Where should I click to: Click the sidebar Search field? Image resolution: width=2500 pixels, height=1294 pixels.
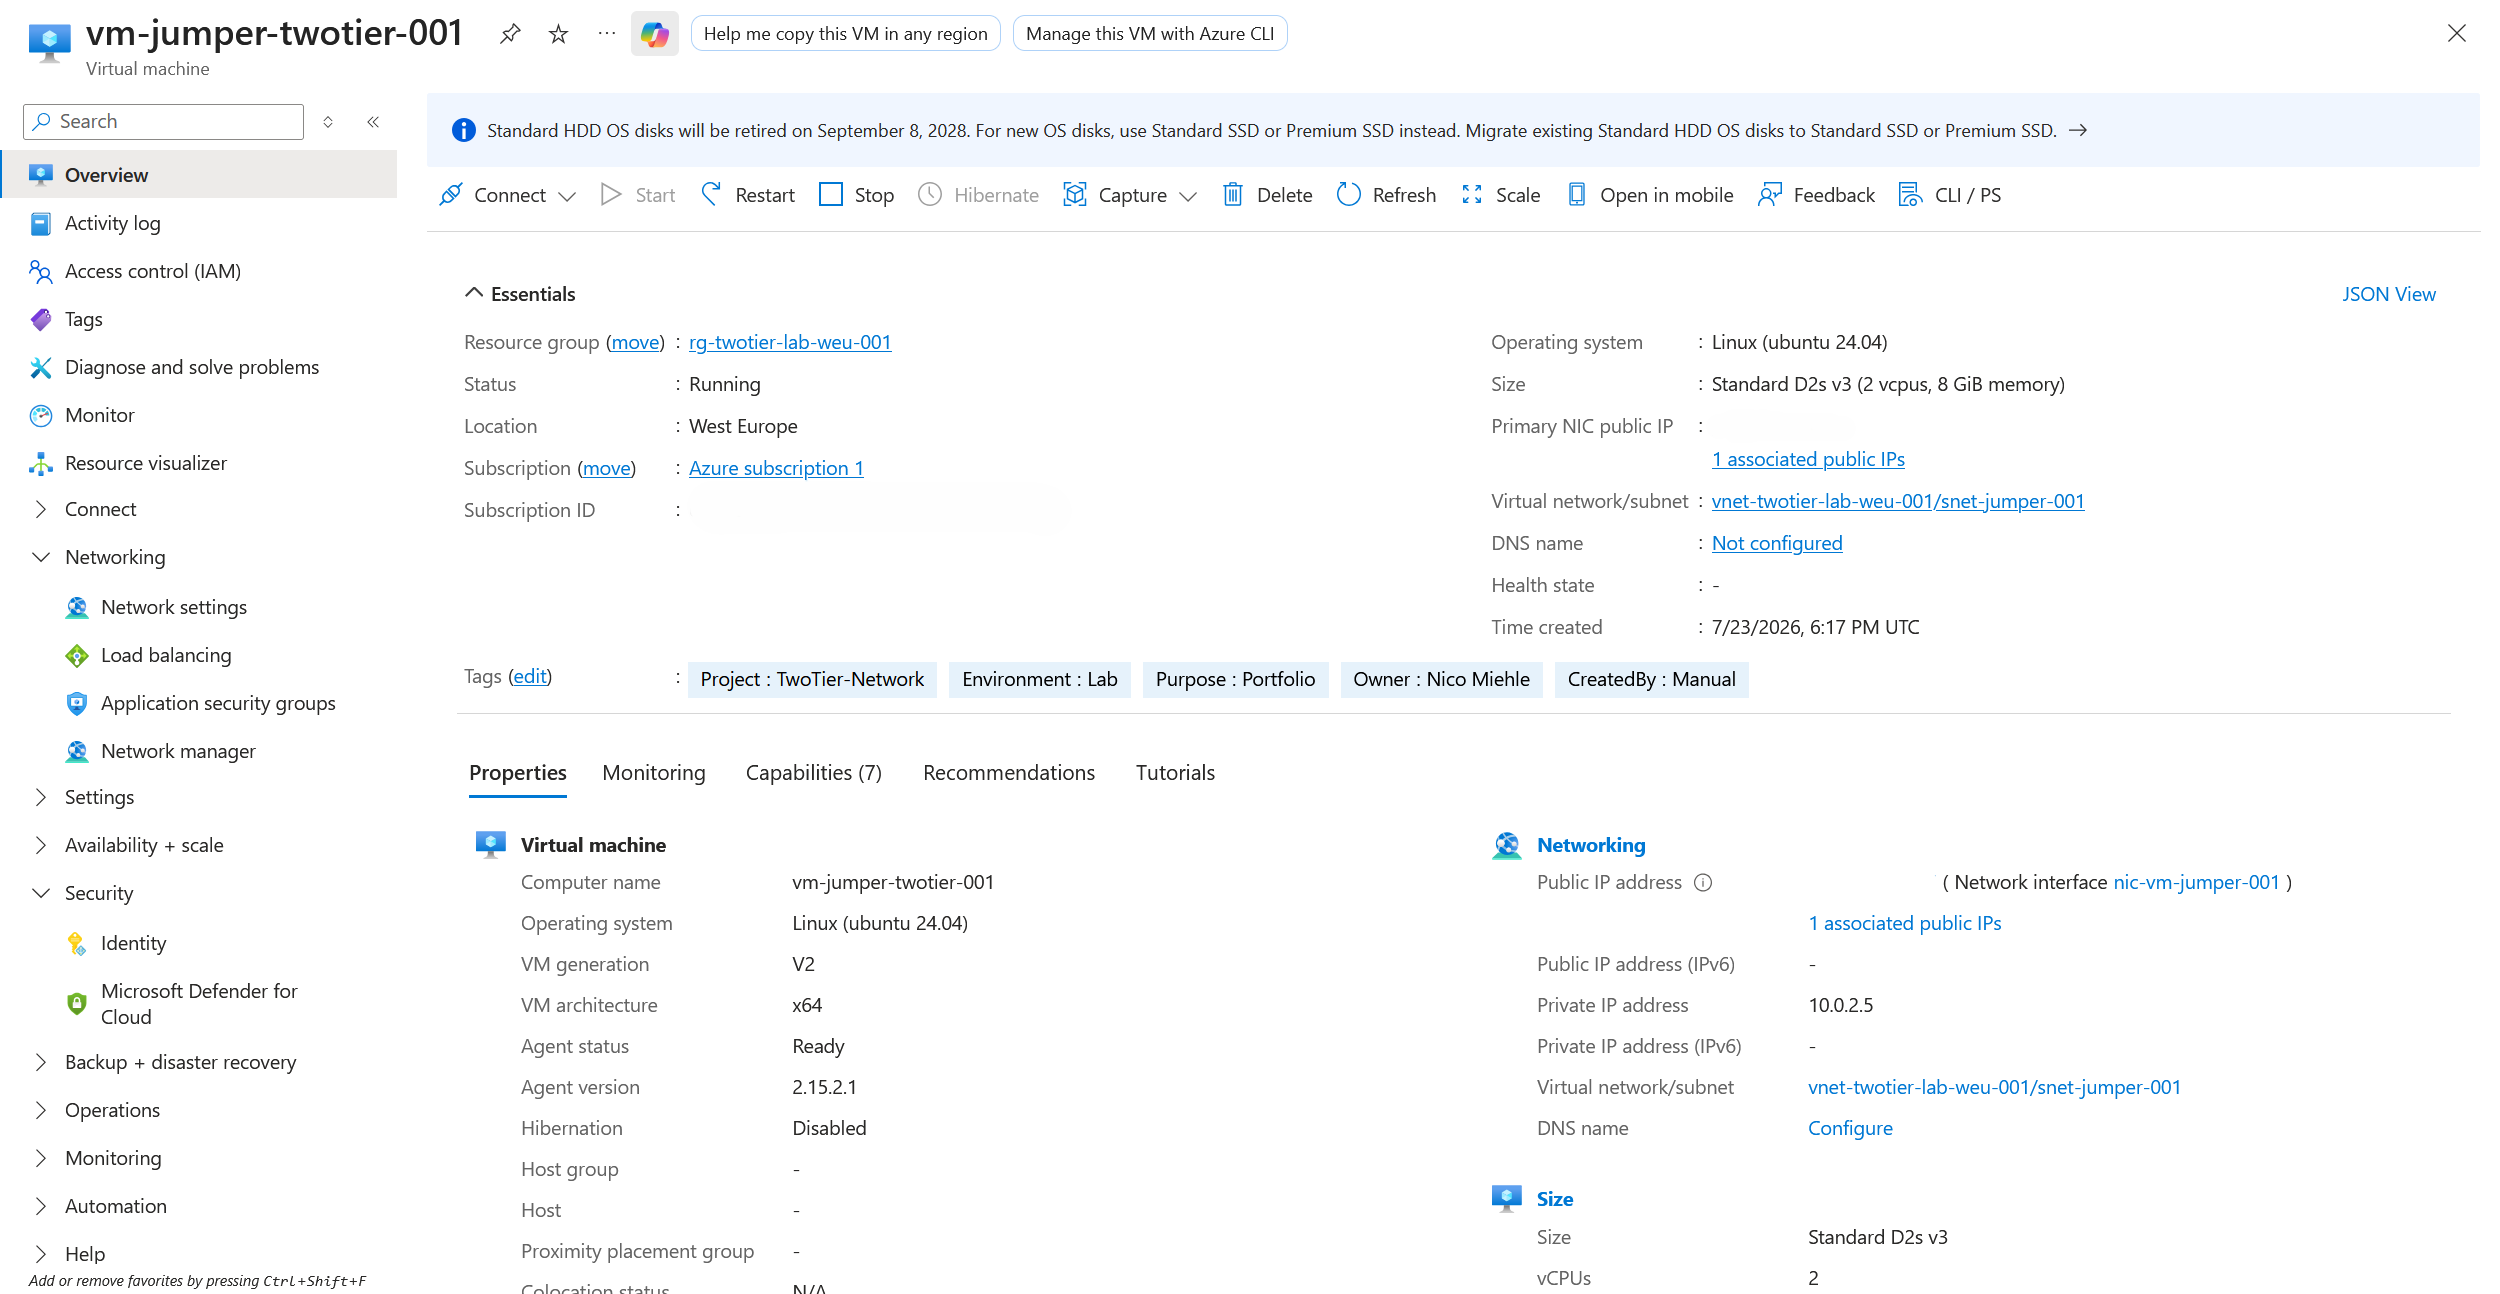pos(163,121)
